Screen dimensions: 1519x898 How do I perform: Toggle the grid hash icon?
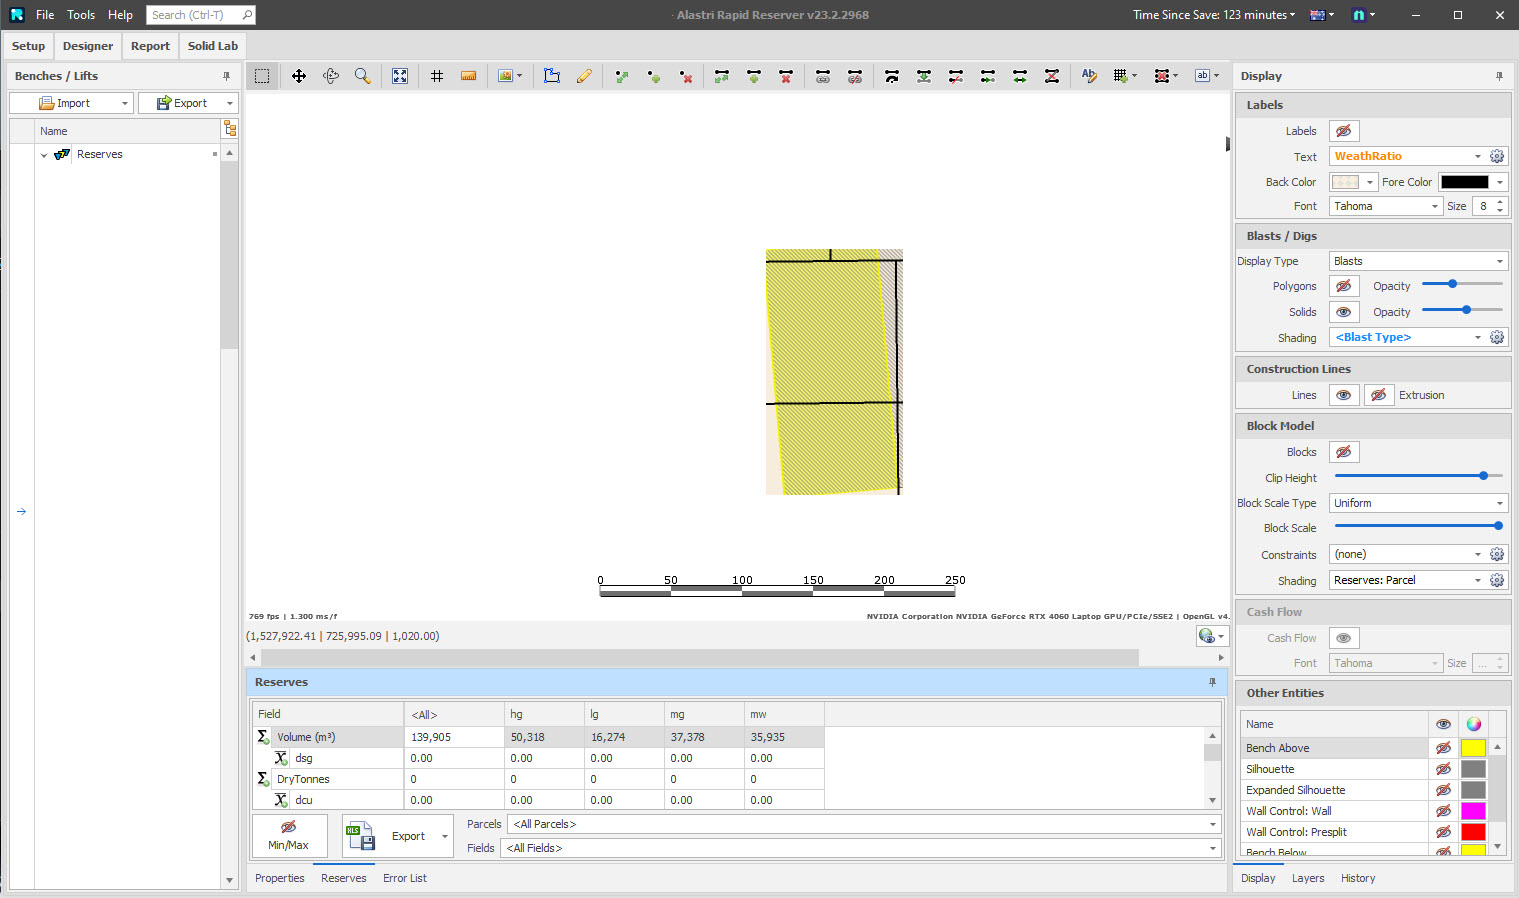point(437,76)
